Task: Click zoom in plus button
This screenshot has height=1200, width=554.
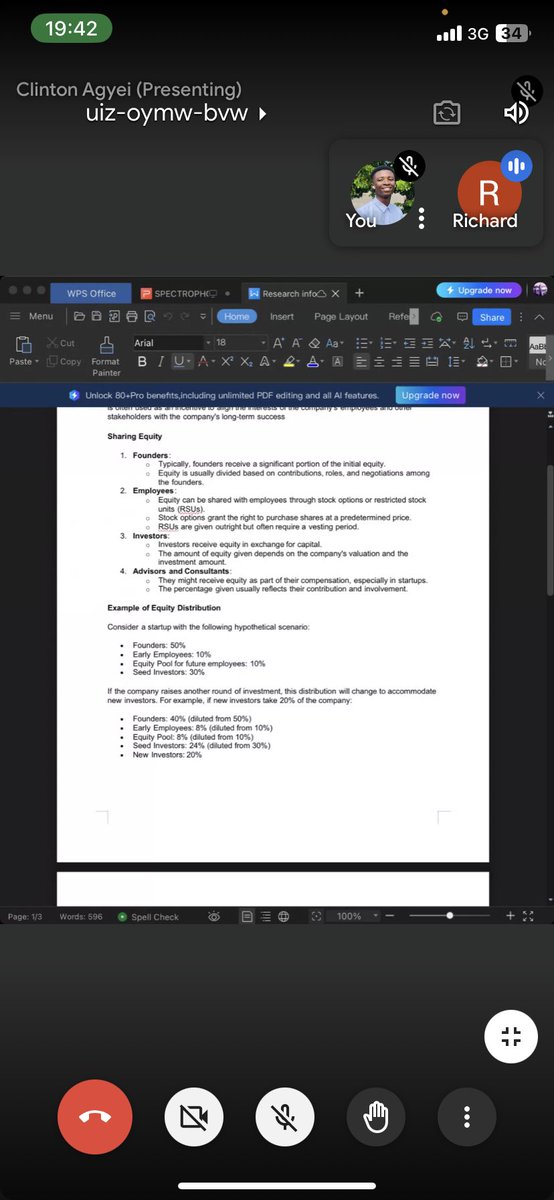Action: (x=510, y=916)
